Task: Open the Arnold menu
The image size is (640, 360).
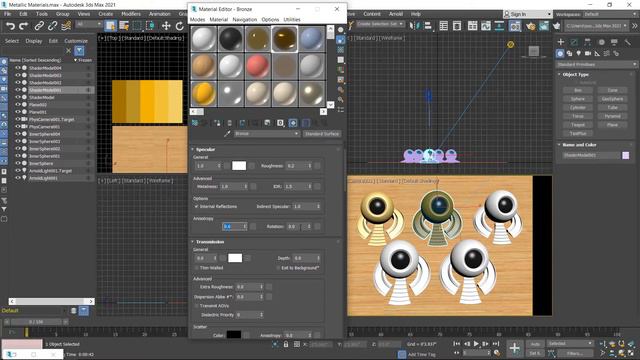Action: point(396,14)
